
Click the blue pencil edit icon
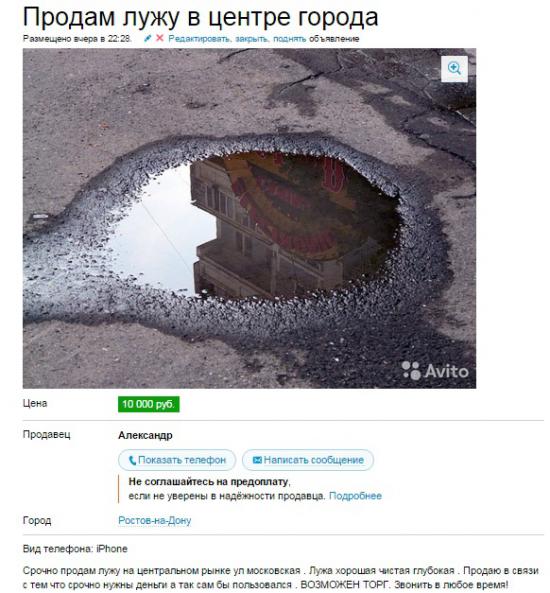[148, 38]
